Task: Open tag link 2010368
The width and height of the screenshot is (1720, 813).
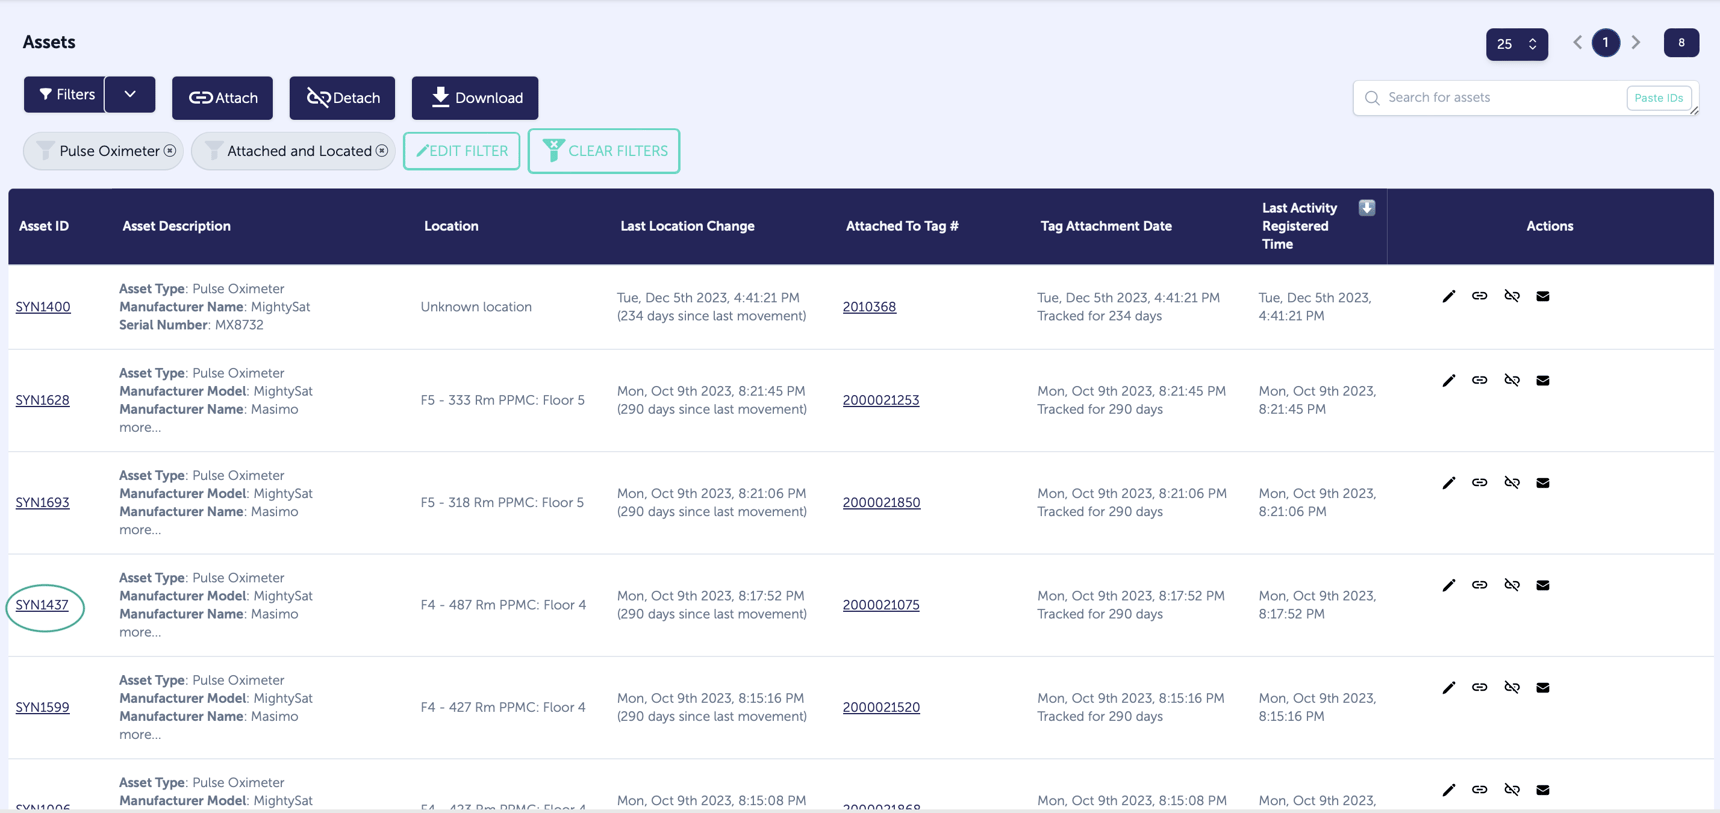Action: [869, 307]
